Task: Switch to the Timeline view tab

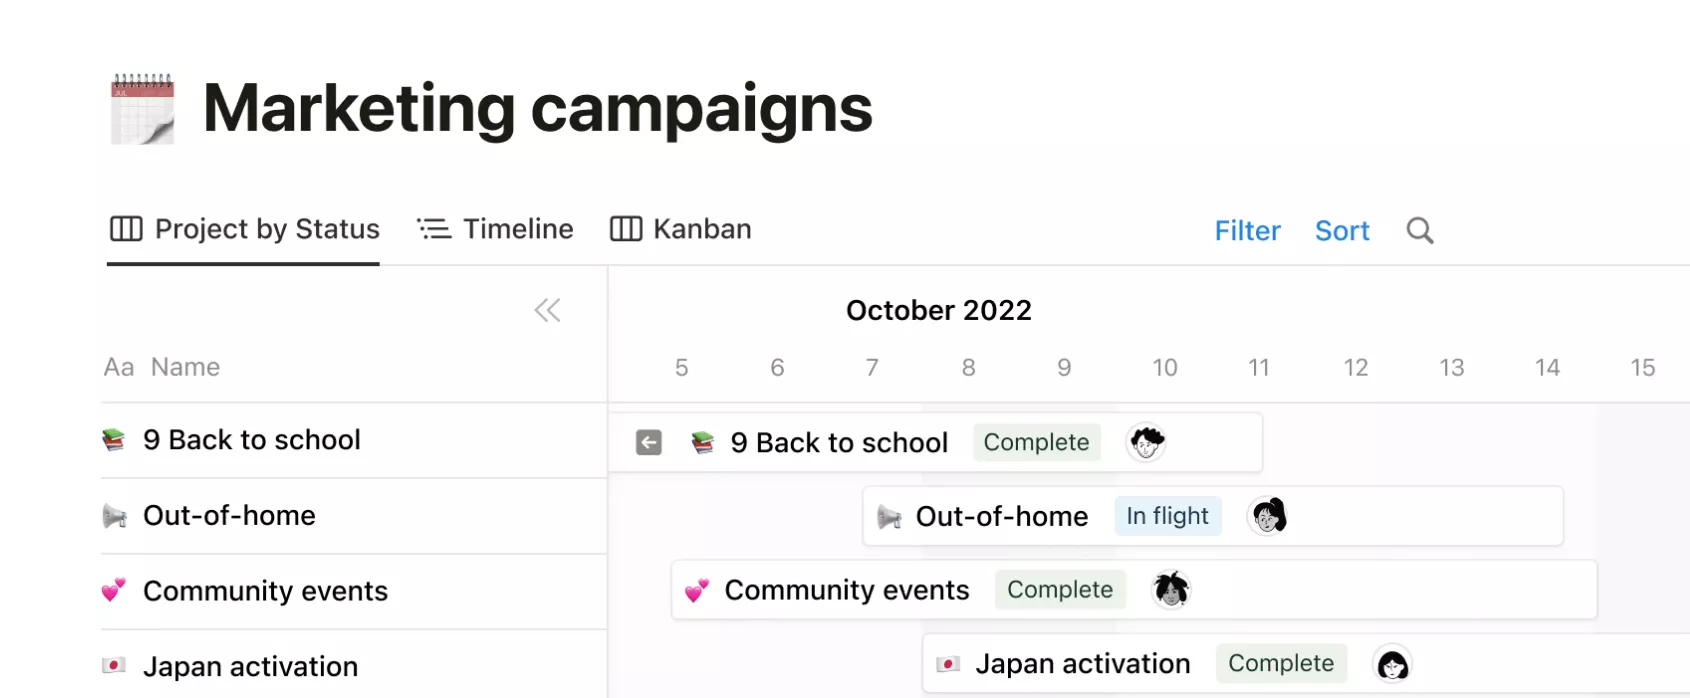Action: pos(495,229)
